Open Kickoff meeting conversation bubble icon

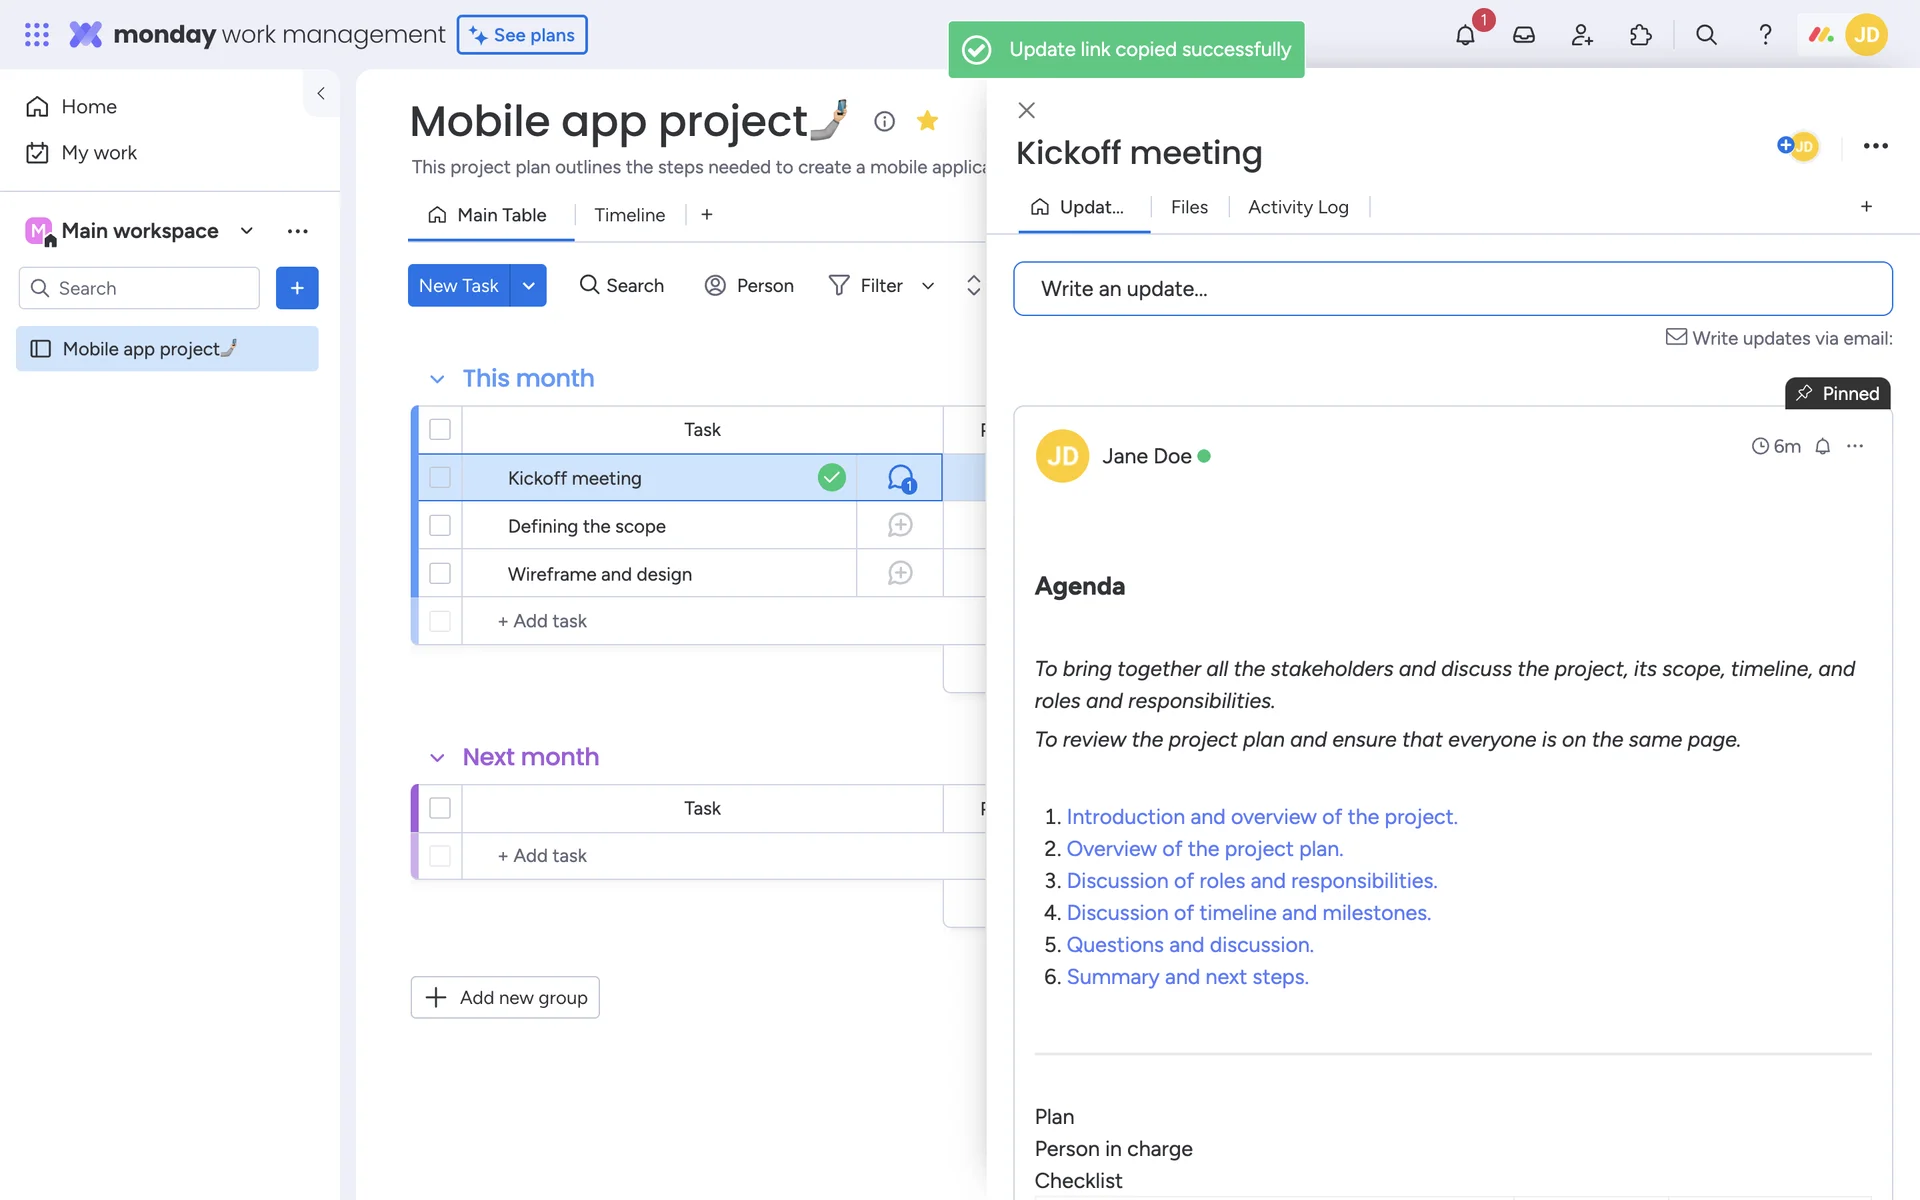click(900, 478)
